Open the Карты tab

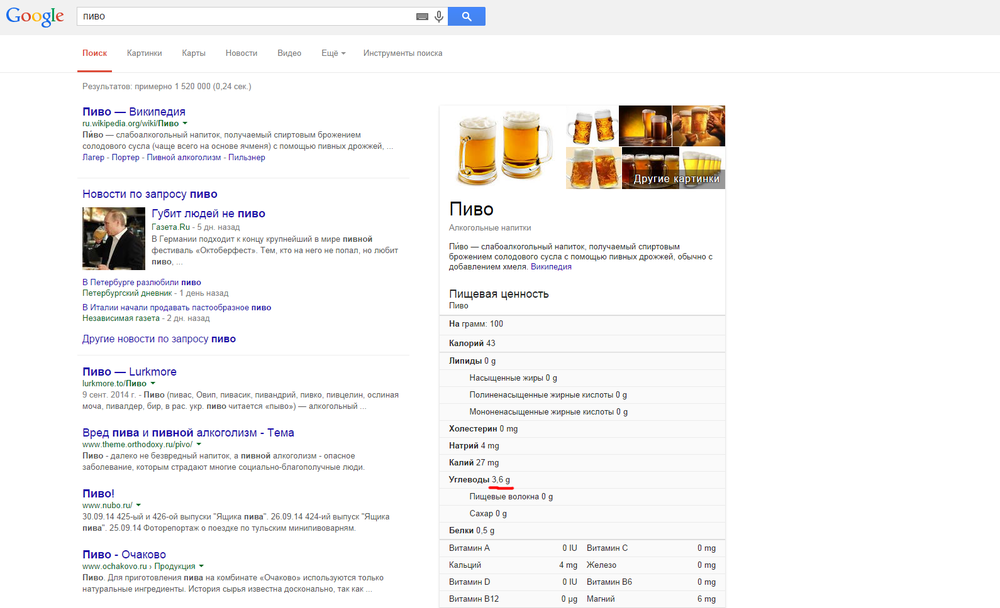(193, 53)
